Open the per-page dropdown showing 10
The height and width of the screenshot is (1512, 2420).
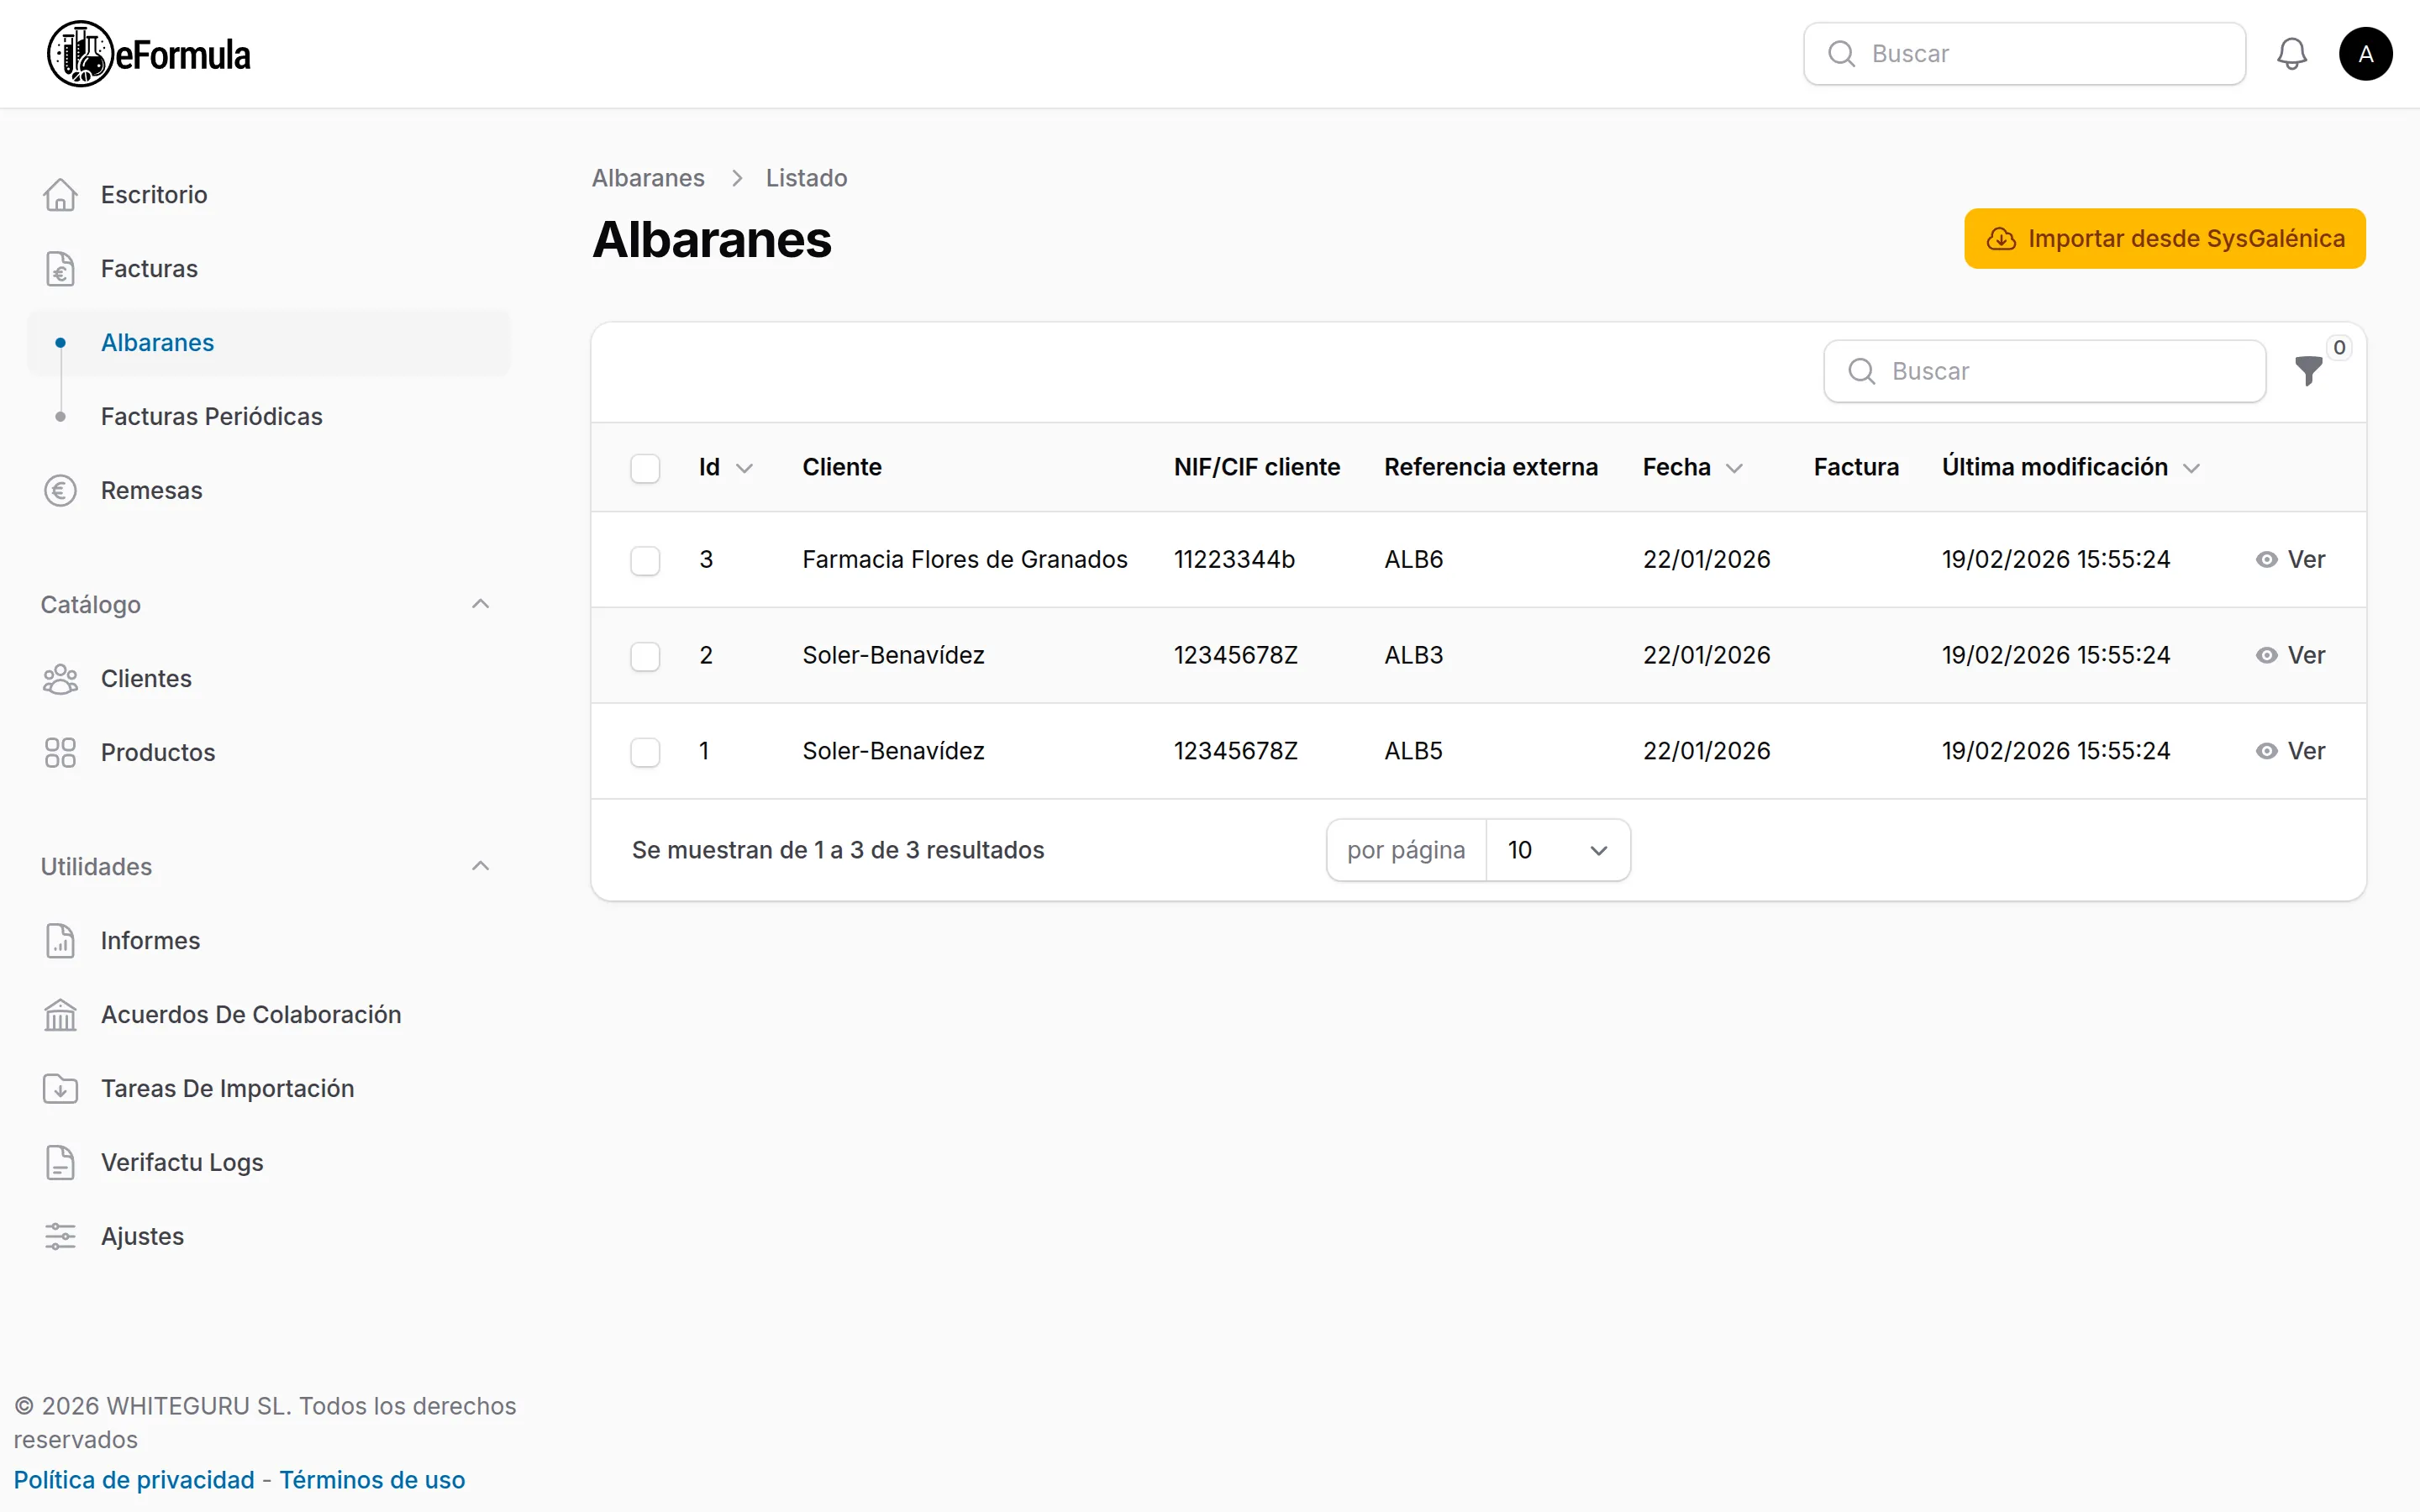[1558, 850]
